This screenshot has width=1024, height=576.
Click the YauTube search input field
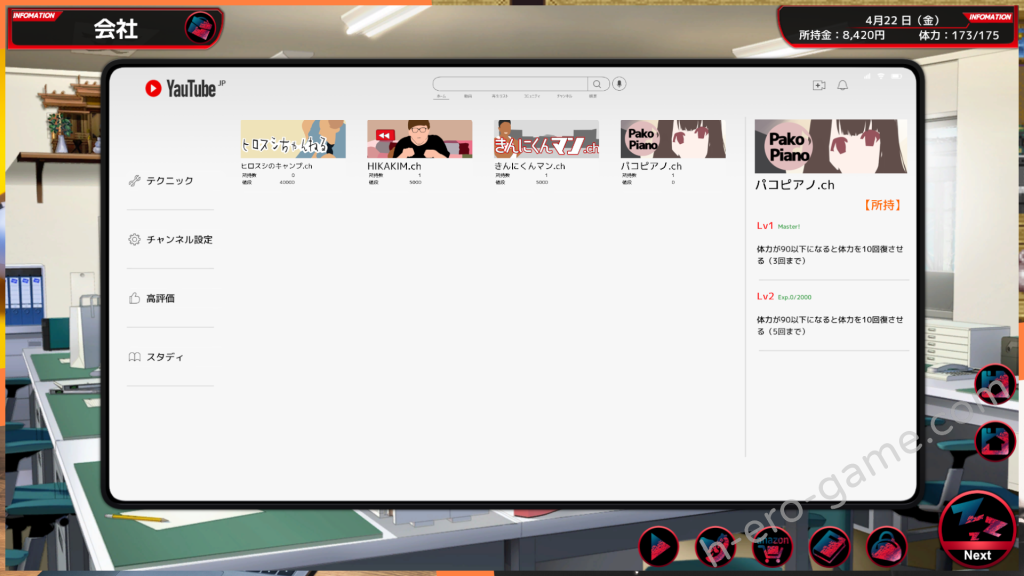[510, 85]
